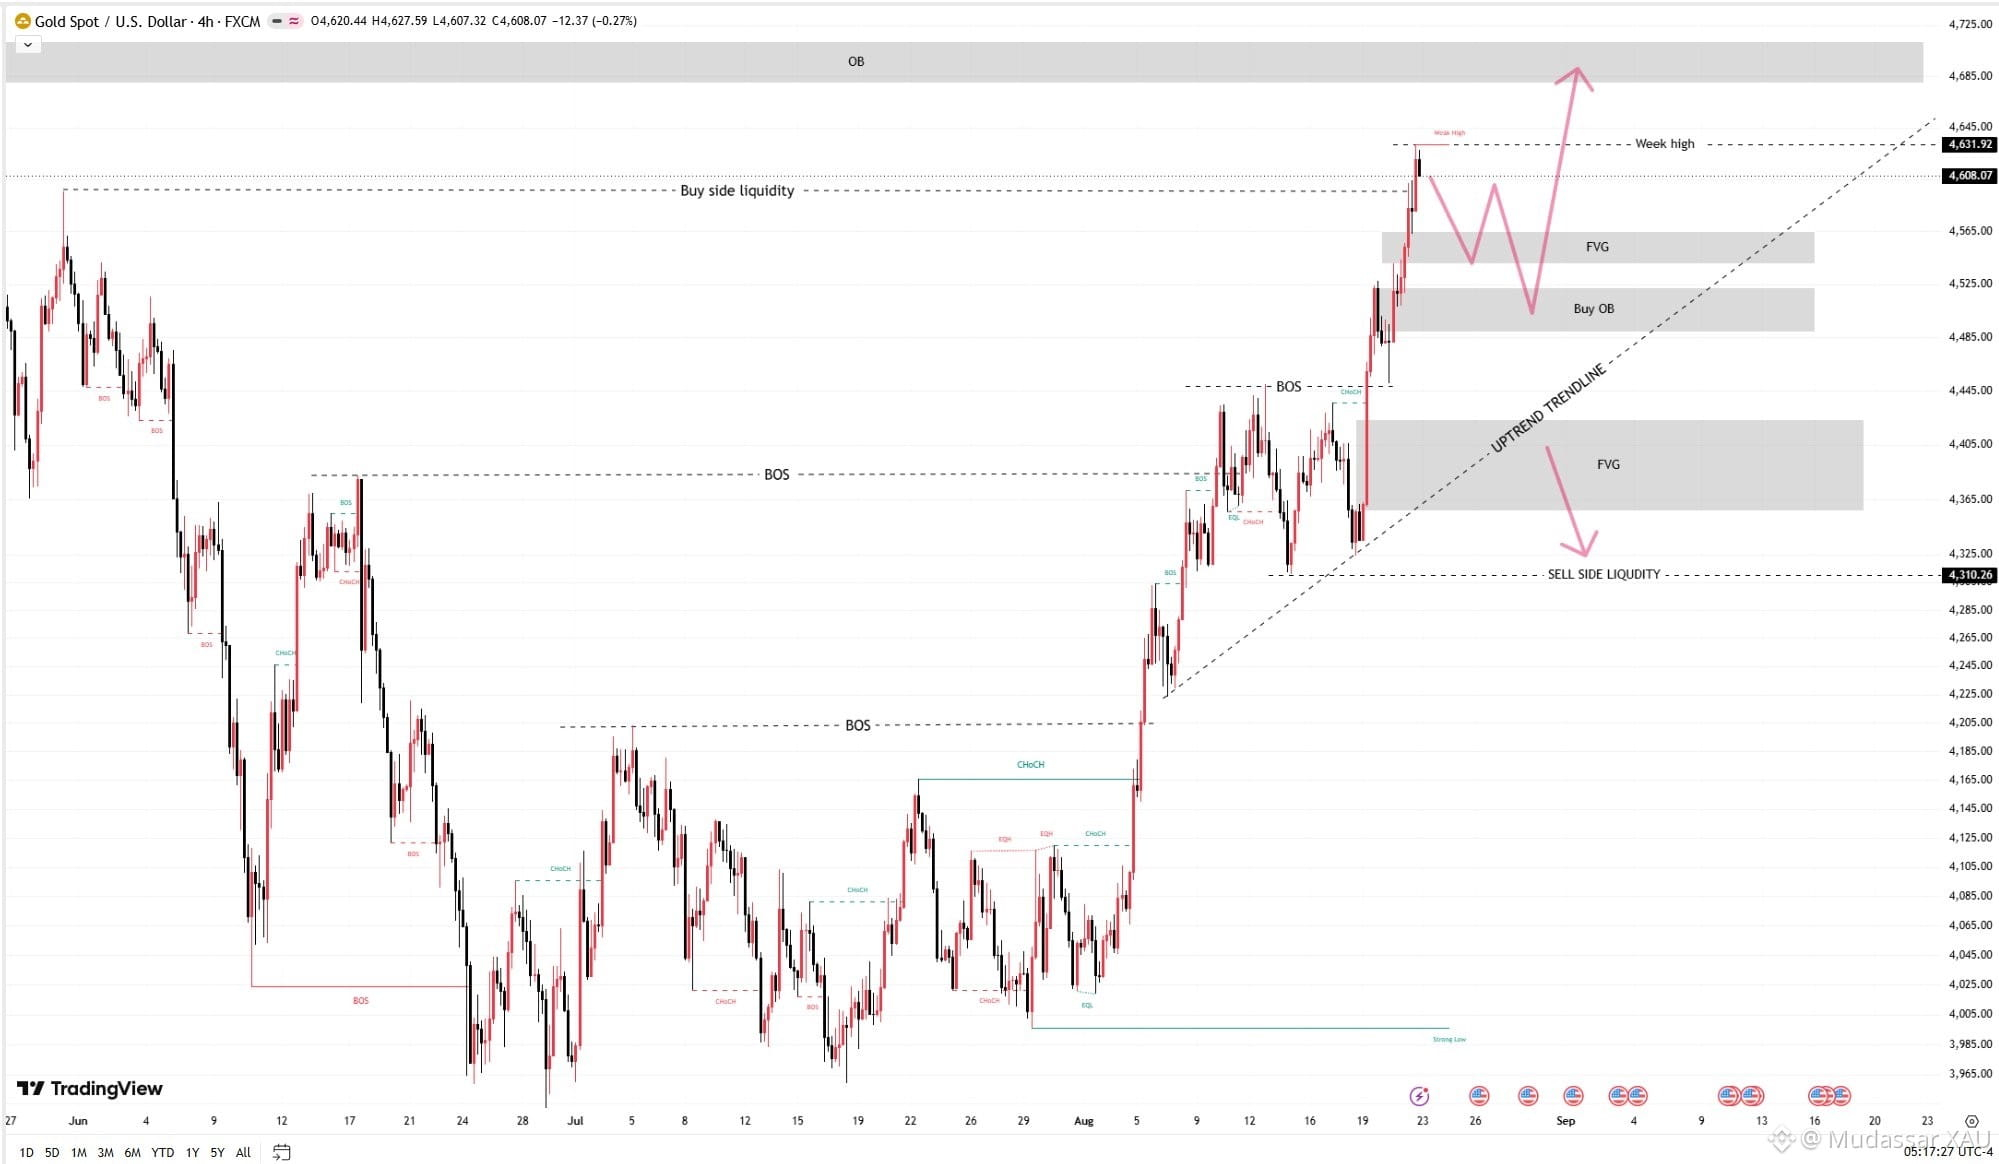Click the Jul date label on time axis
This screenshot has width=1999, height=1164.
tap(575, 1121)
